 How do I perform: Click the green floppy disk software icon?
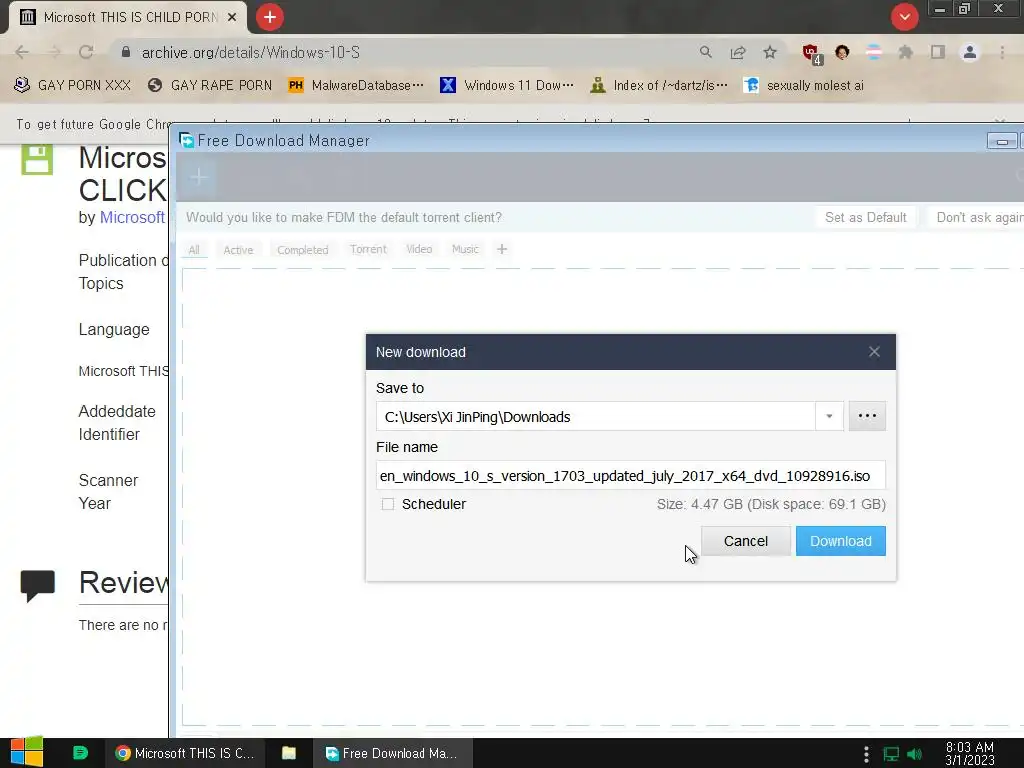[x=37, y=160]
